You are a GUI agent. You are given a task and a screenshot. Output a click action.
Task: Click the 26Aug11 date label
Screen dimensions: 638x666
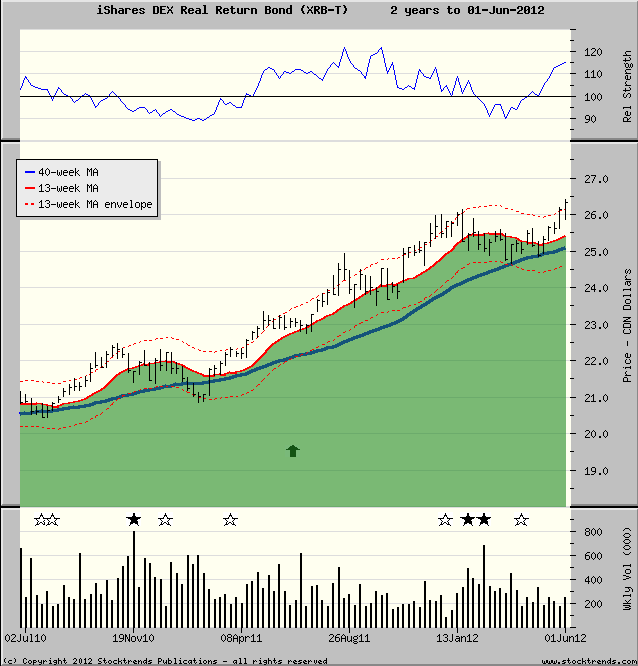click(x=349, y=638)
